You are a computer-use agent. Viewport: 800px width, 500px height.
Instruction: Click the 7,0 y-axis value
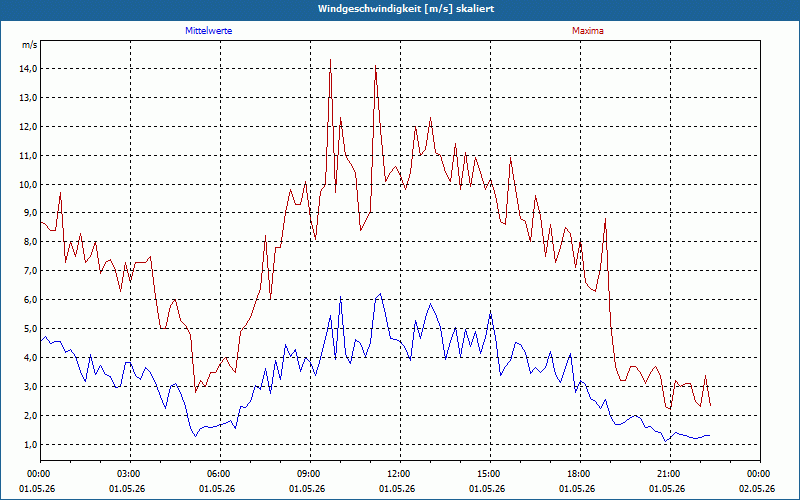(30, 271)
